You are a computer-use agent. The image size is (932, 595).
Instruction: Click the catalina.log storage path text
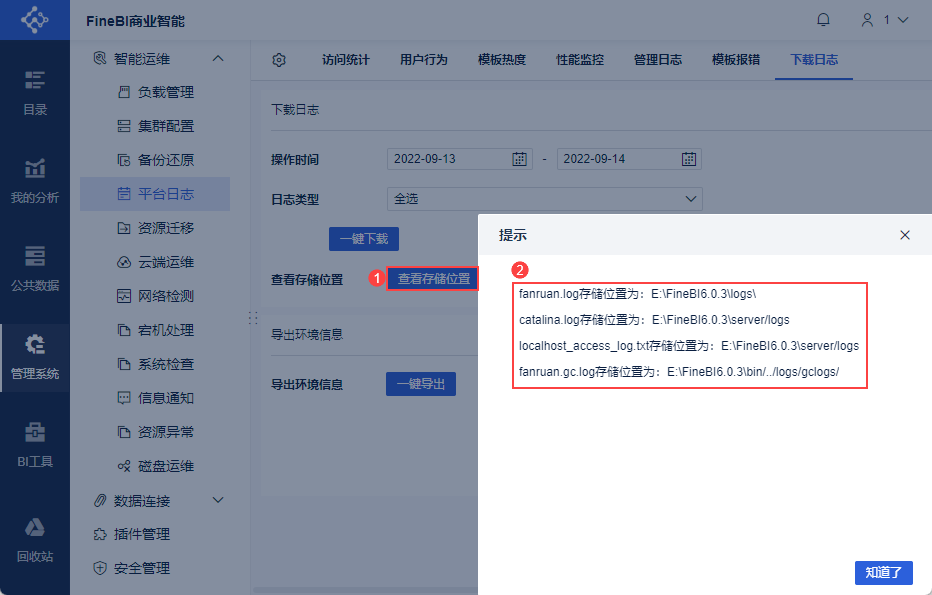click(x=654, y=320)
